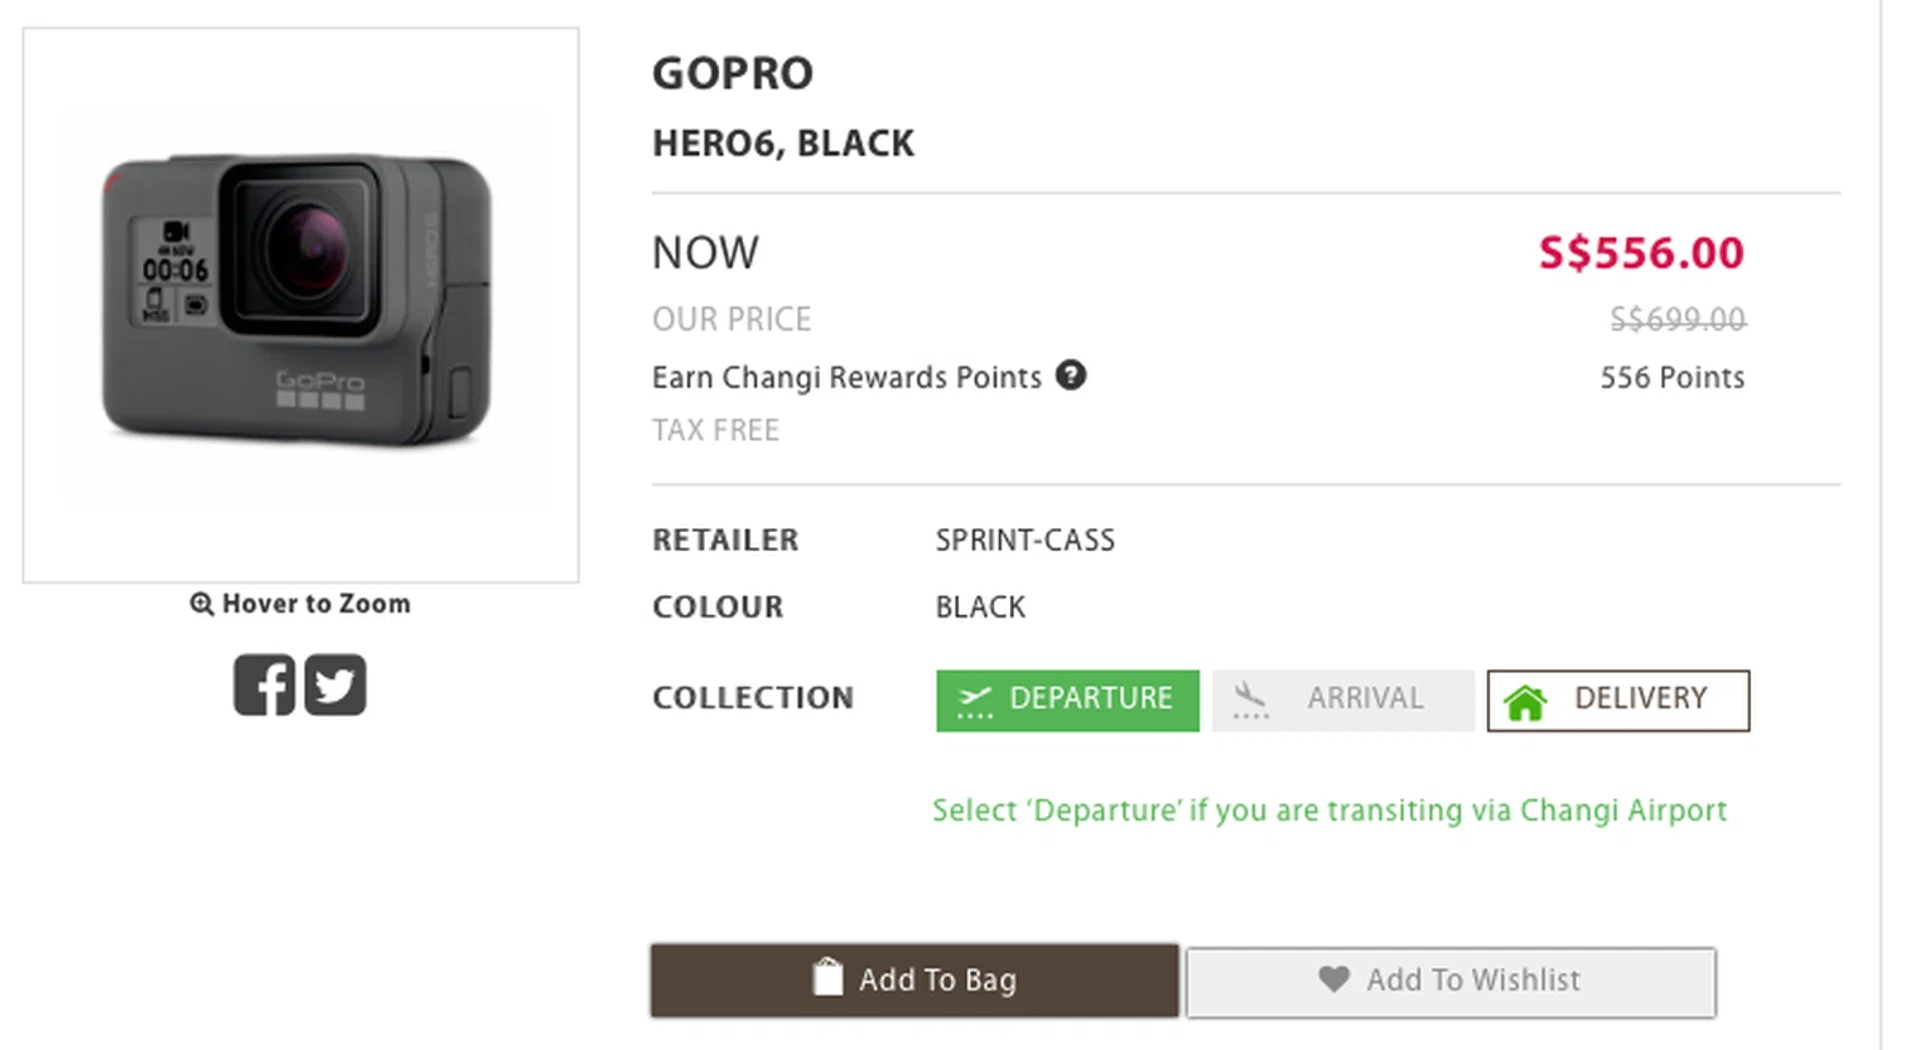The image size is (1920, 1050).
Task: Click the shopping bag icon
Action: (828, 978)
